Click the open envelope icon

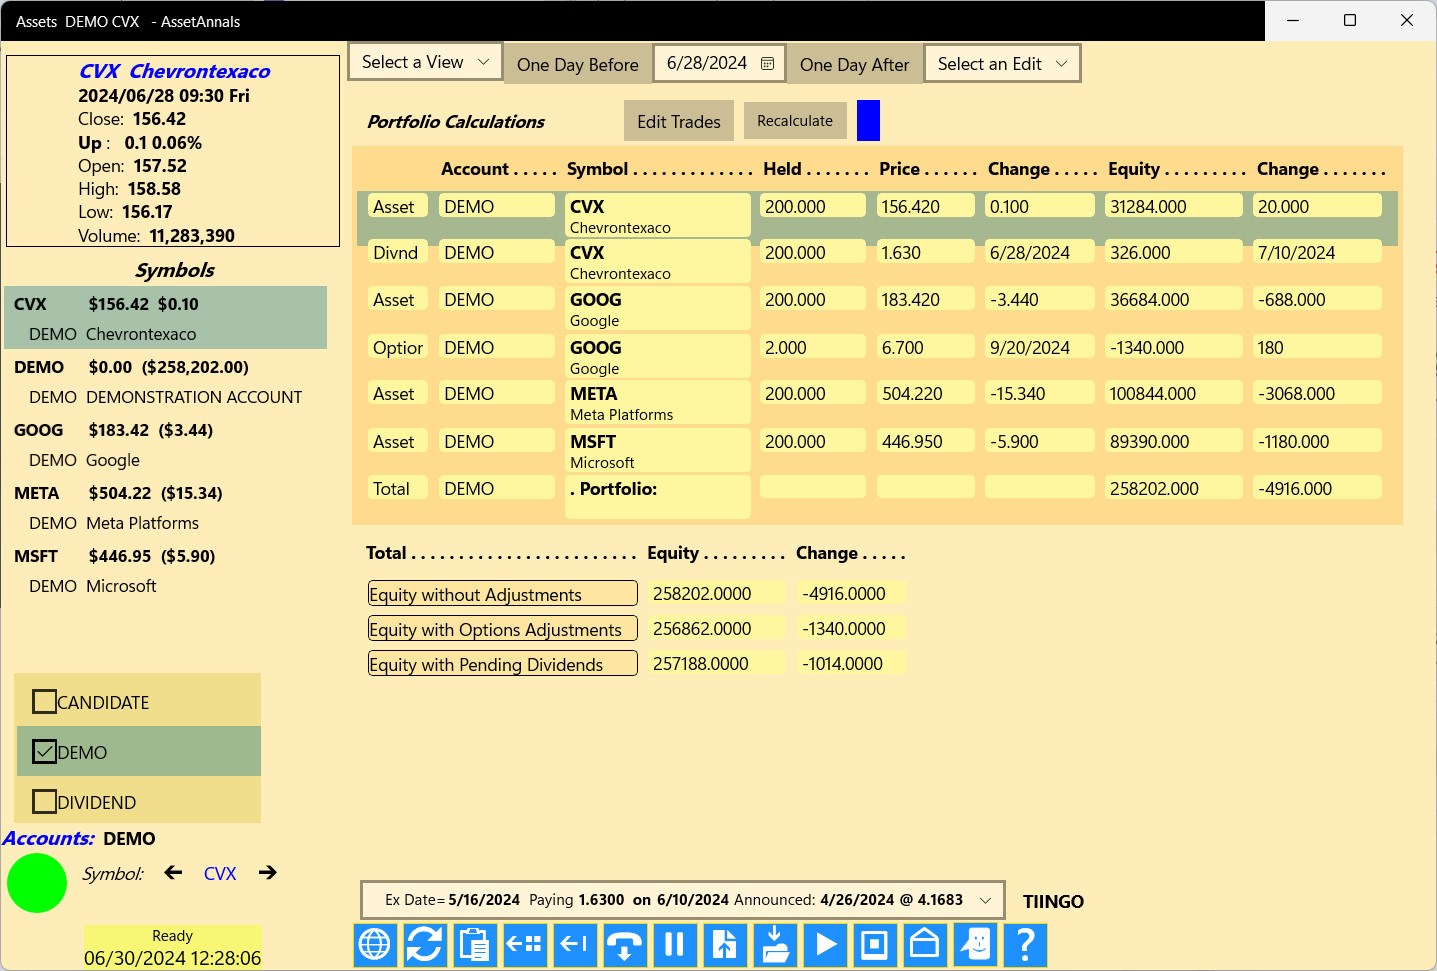pos(925,944)
